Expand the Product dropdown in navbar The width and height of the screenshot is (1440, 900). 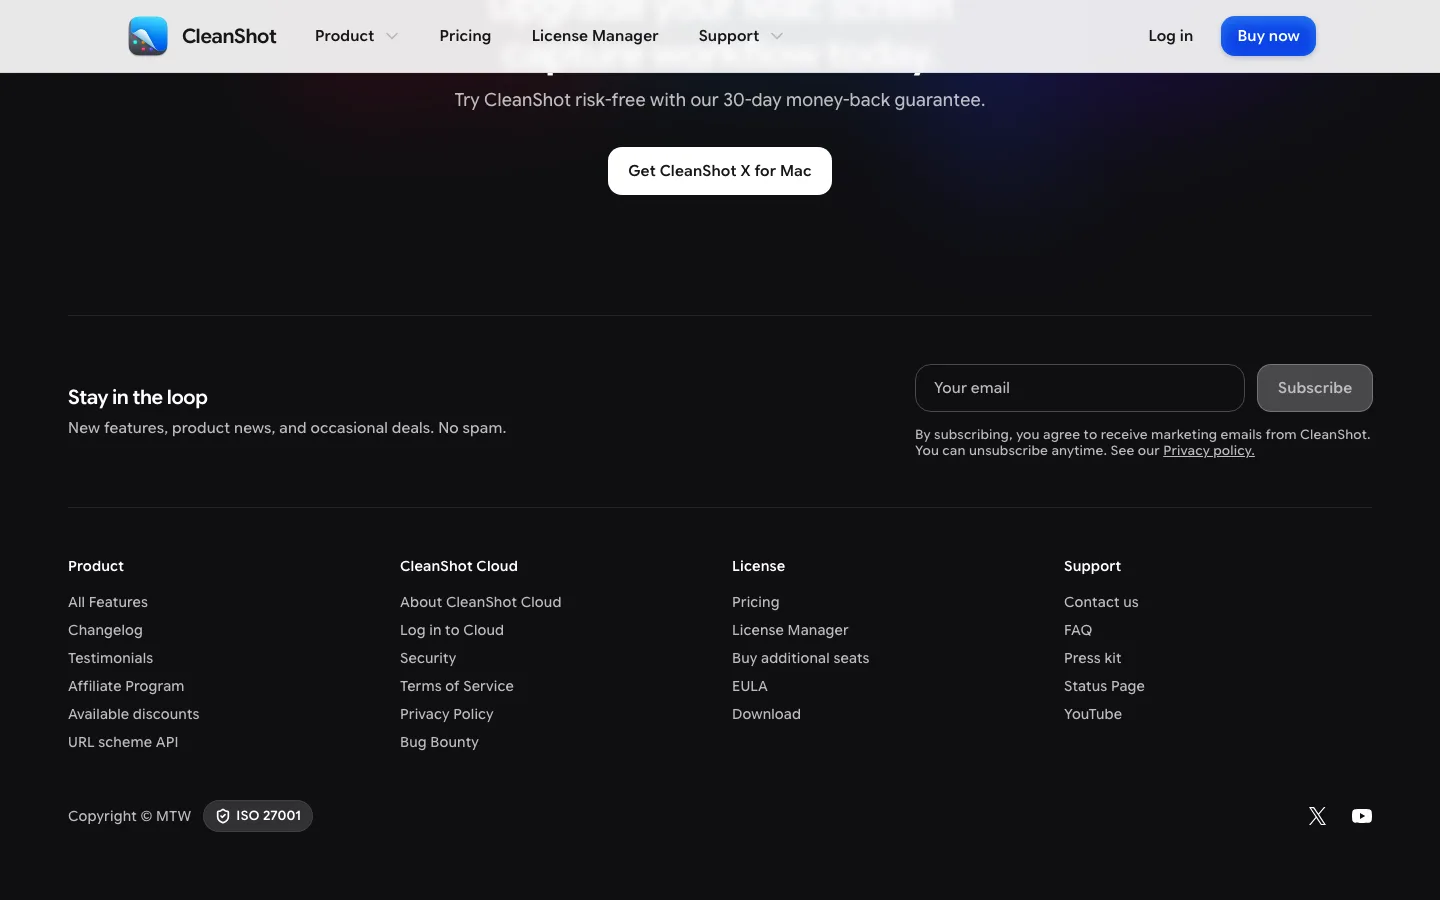356,36
